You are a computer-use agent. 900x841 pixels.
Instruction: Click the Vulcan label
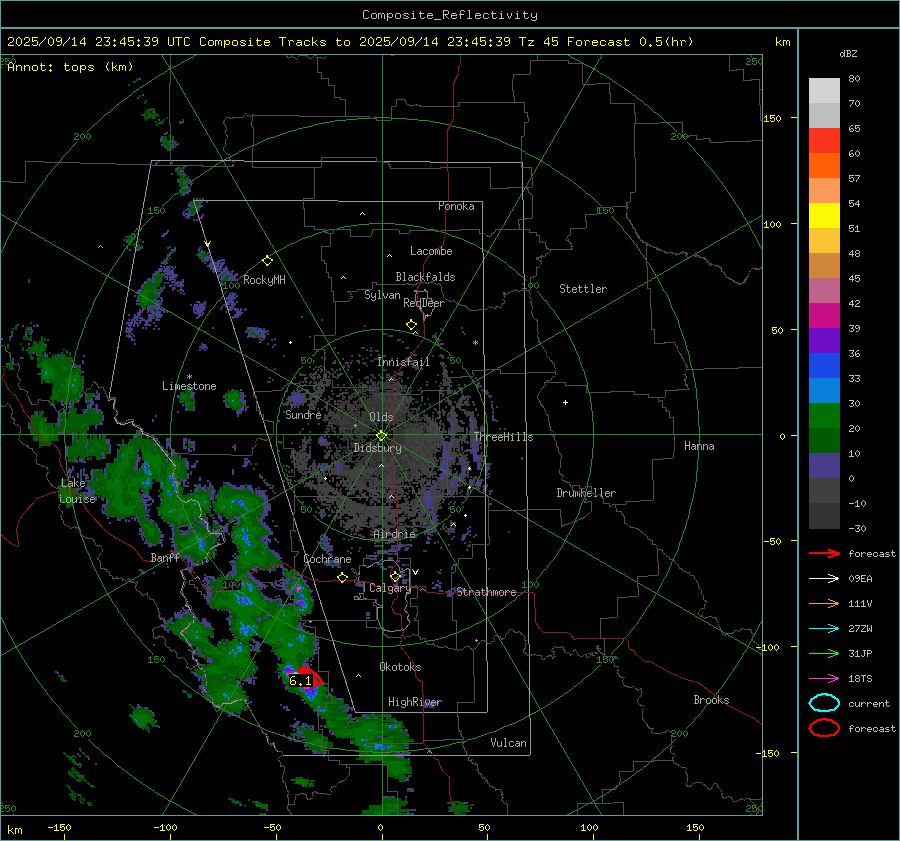508,743
